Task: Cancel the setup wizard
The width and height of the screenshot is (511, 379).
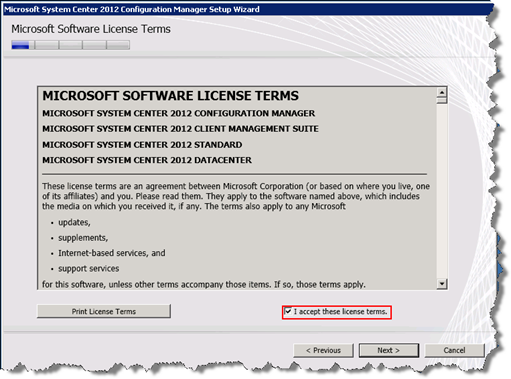Action: 454,350
